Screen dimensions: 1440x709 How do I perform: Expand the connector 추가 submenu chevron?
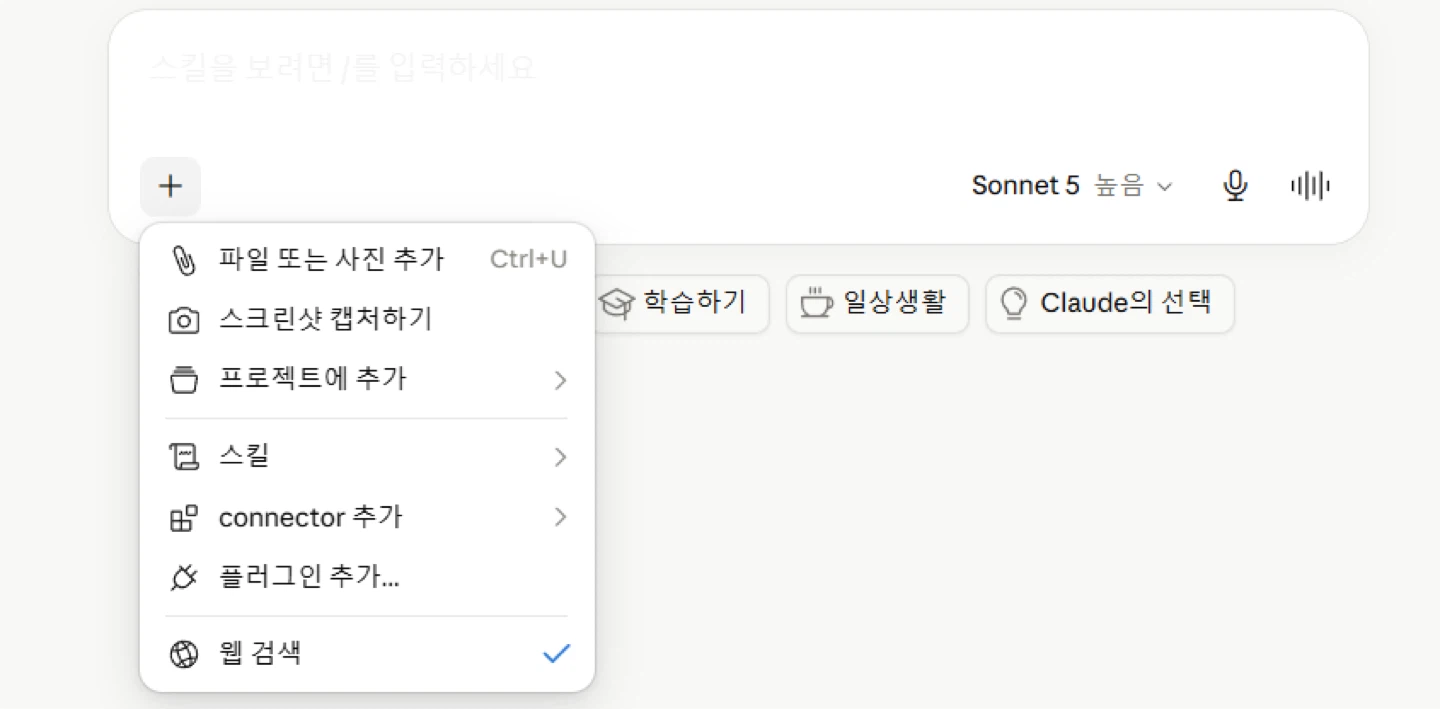click(x=560, y=517)
